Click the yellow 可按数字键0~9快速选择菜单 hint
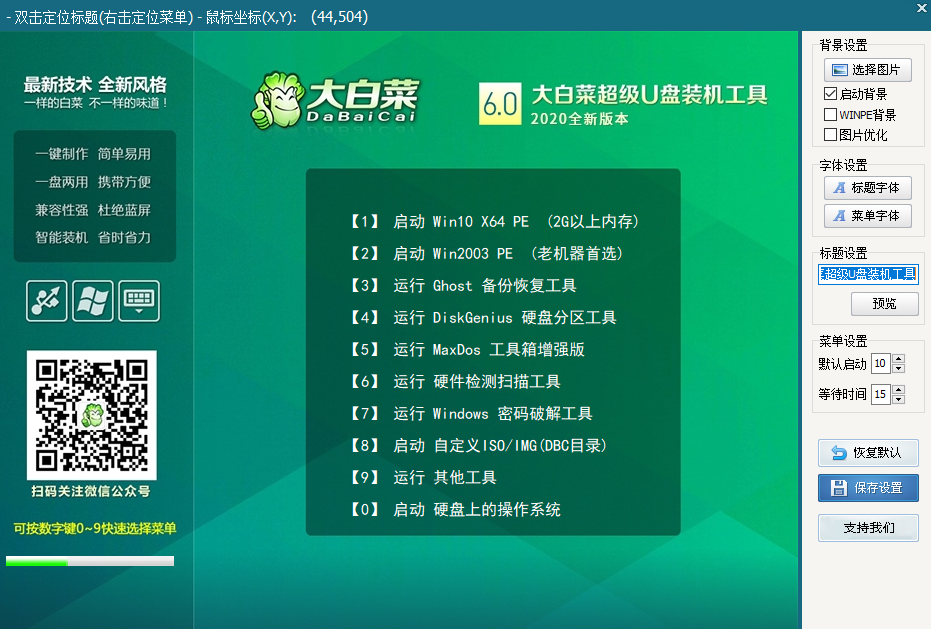The width and height of the screenshot is (931, 629). click(95, 529)
